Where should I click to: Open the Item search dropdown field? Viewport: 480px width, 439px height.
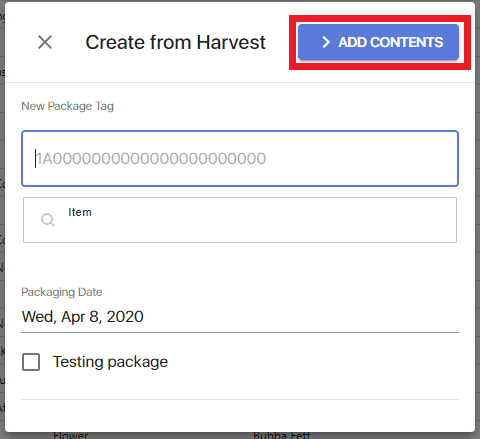(240, 220)
